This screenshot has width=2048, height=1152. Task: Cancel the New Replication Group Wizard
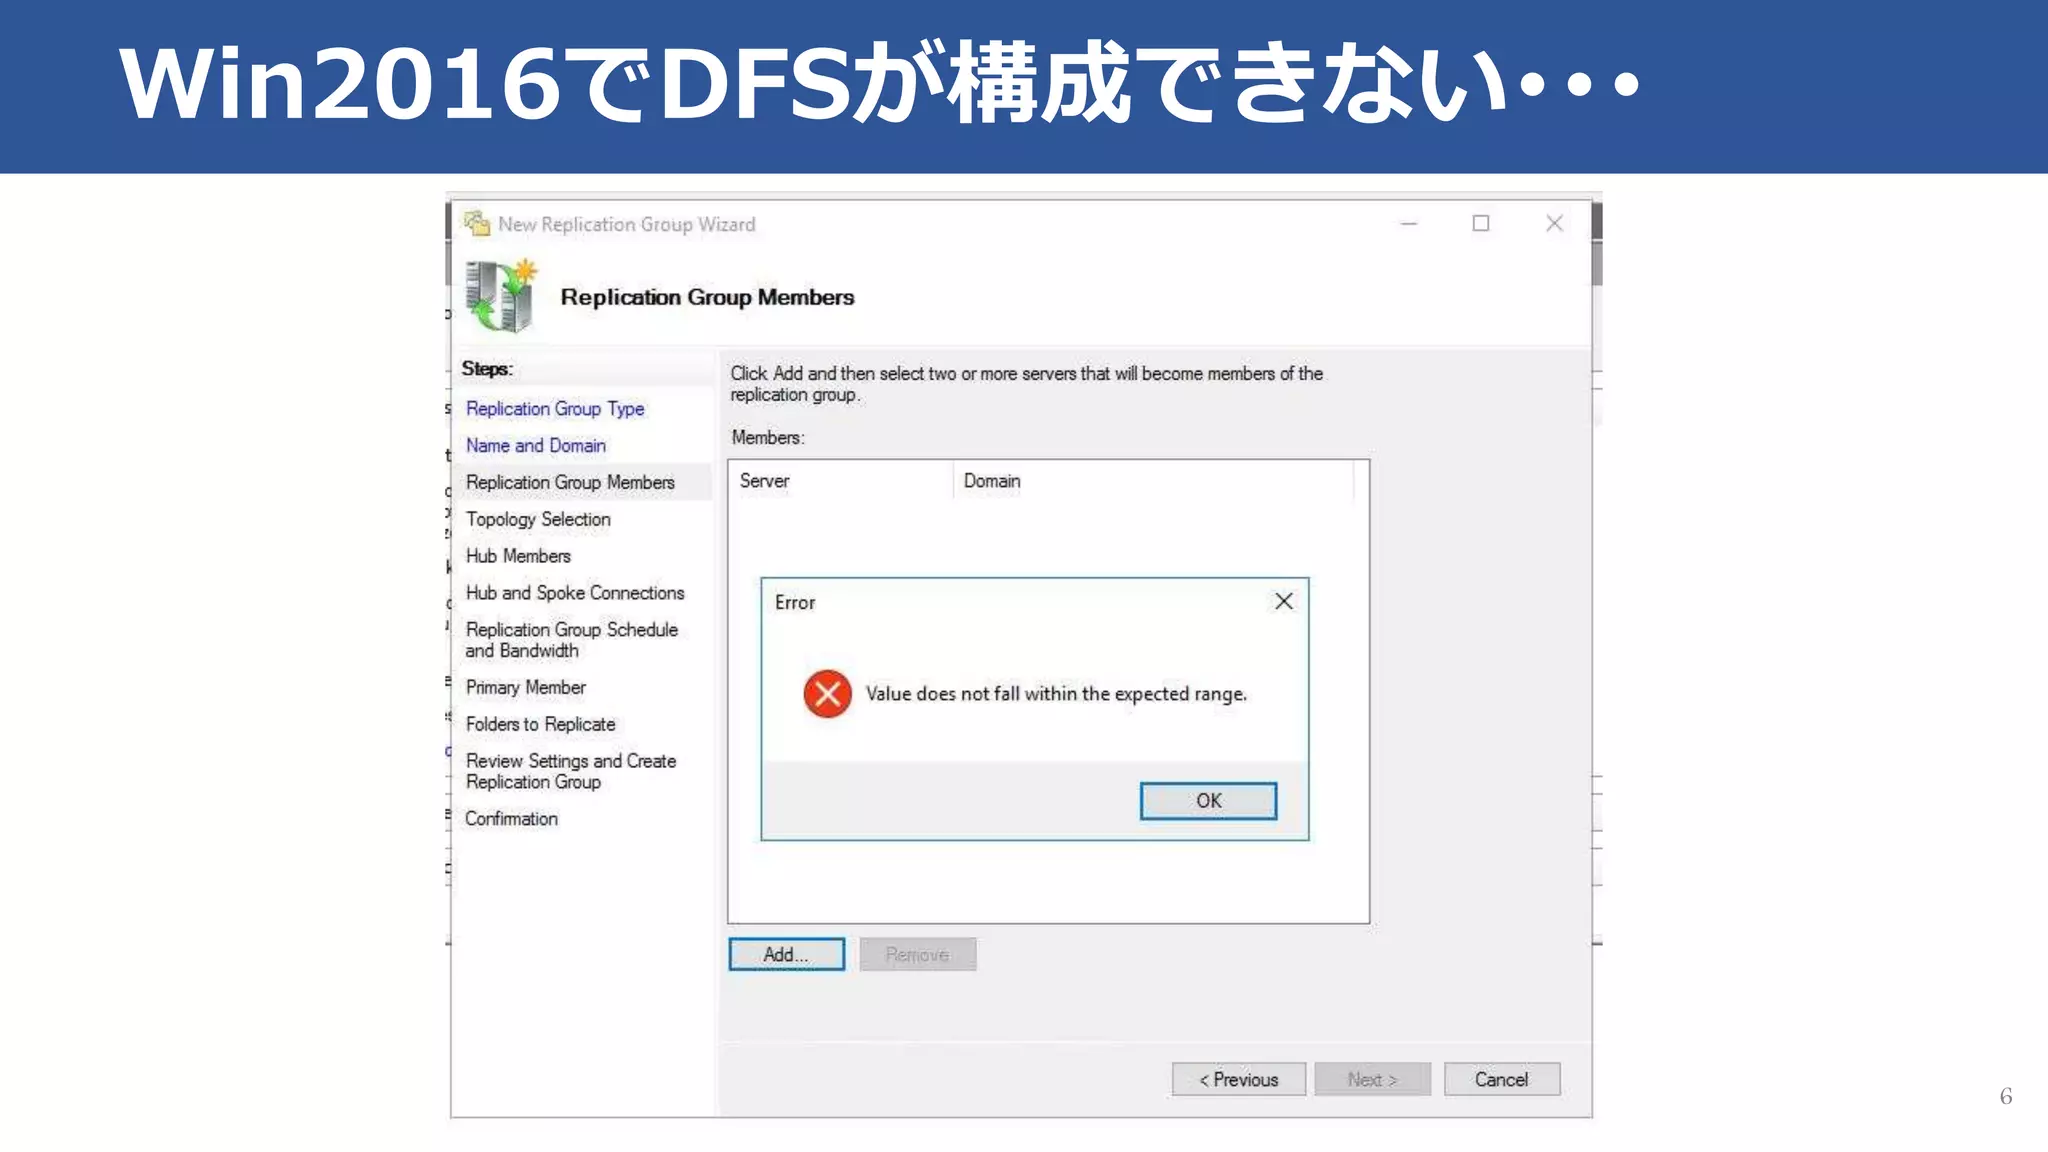pyautogui.click(x=1502, y=1079)
